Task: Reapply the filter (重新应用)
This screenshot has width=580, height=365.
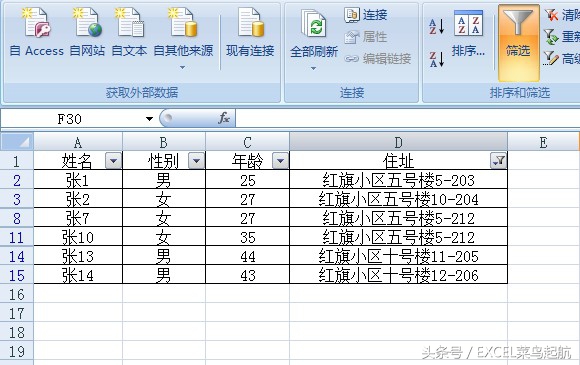Action: [562, 37]
